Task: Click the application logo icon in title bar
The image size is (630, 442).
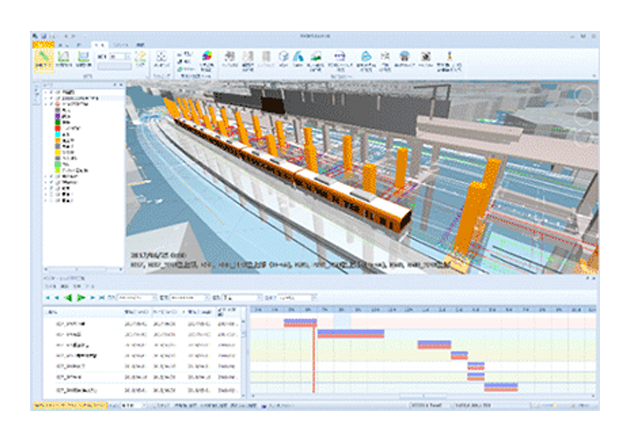Action: (35, 36)
